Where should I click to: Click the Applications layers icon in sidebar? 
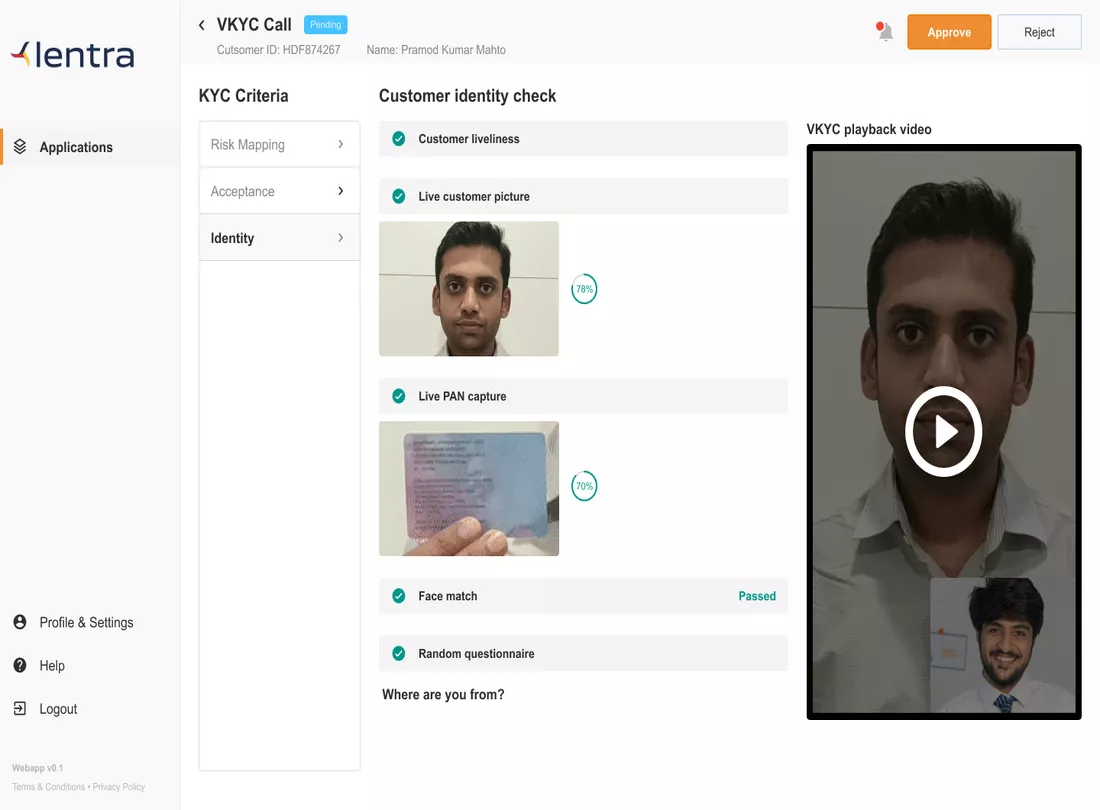[x=20, y=147]
